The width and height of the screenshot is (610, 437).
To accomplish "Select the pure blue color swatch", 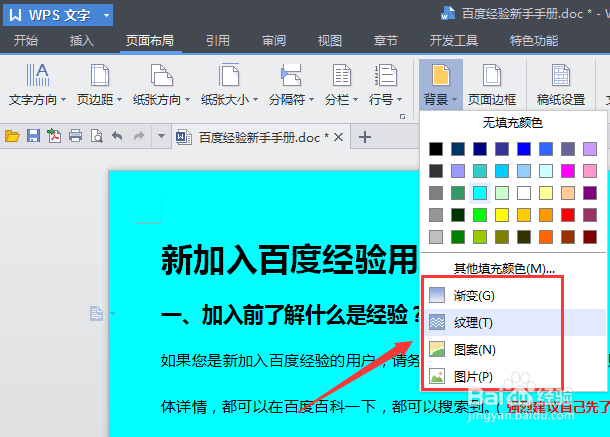I will coord(524,149).
